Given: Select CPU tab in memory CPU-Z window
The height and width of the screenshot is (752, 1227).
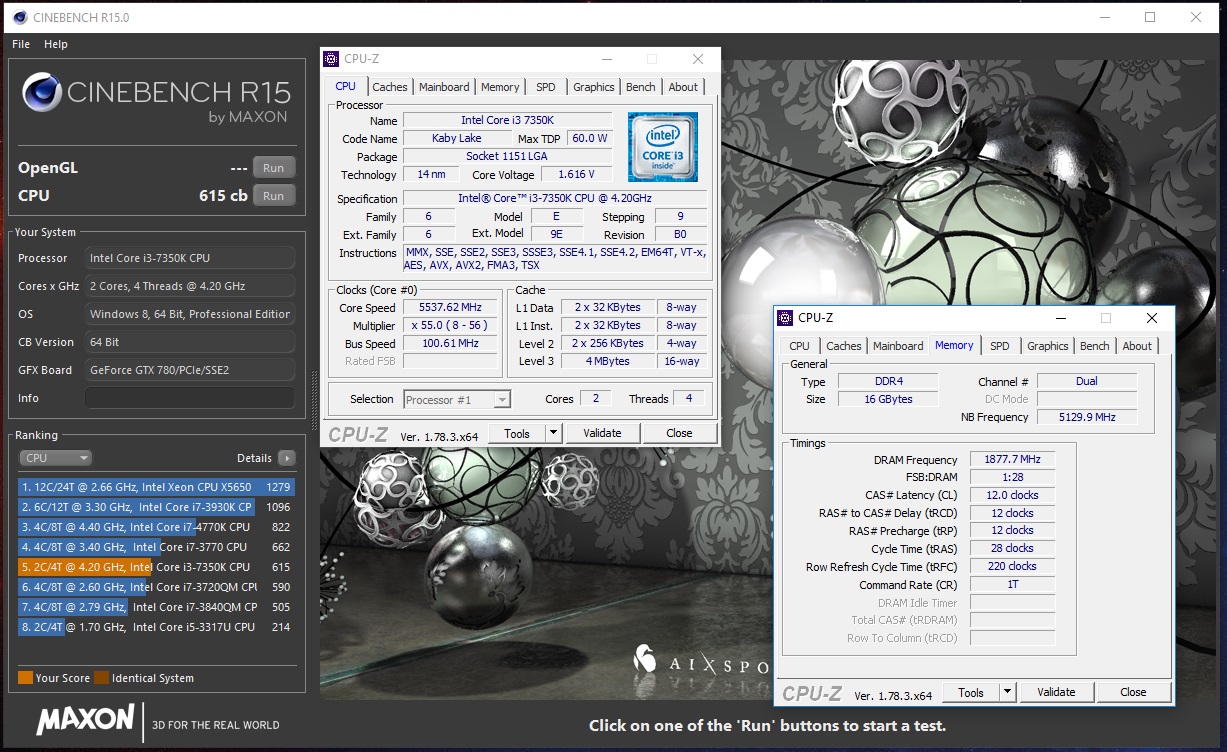Looking at the screenshot, I should coord(800,346).
